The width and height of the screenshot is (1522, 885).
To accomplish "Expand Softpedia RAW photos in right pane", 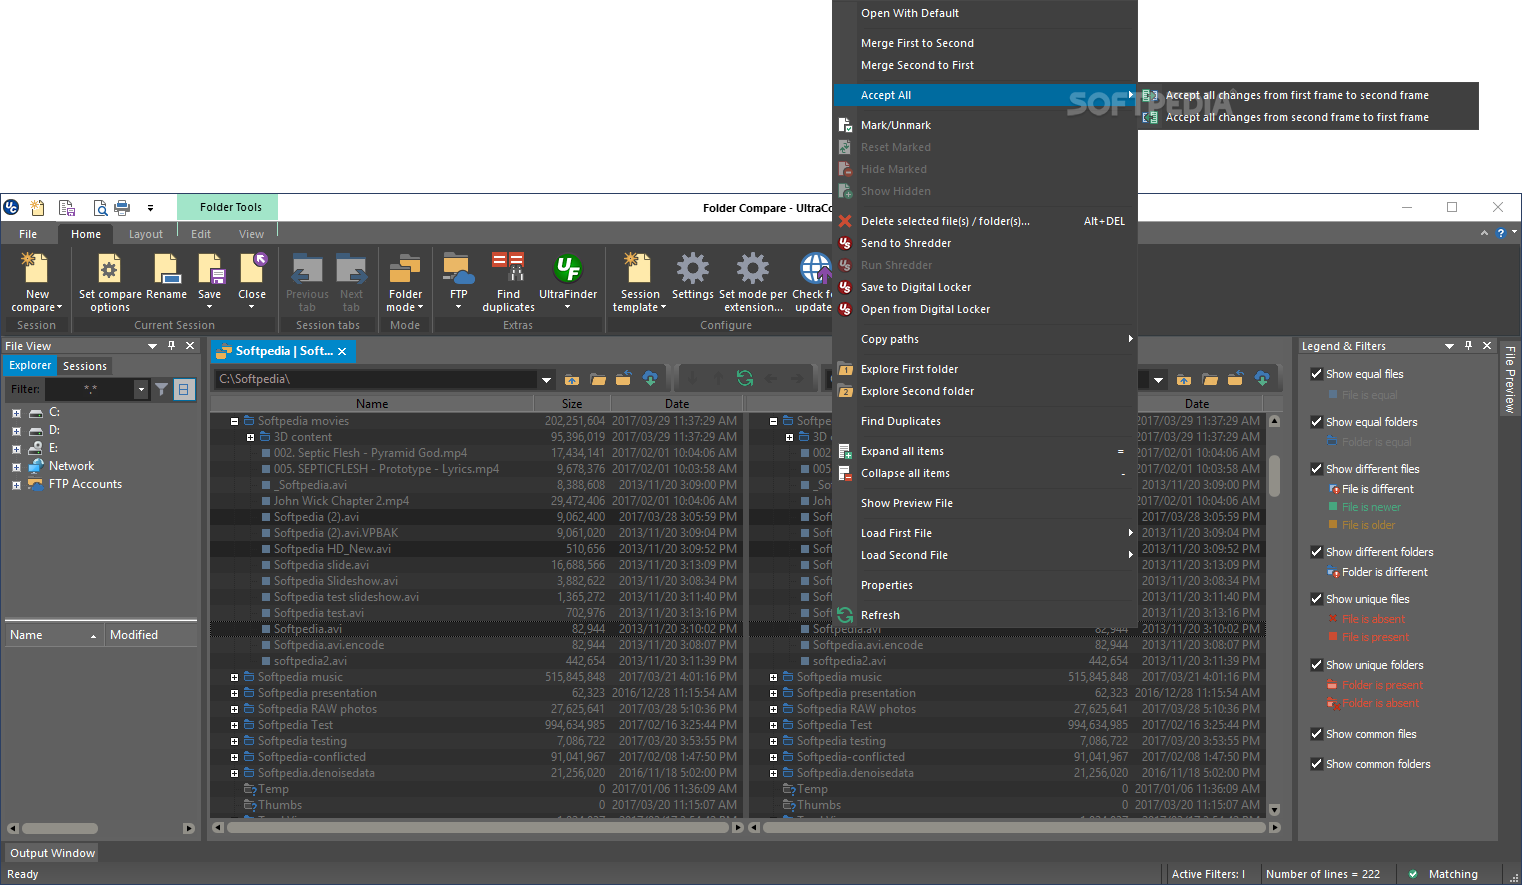I will 774,709.
